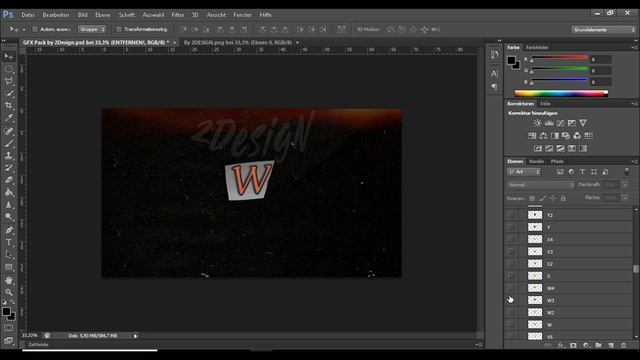The image size is (640, 360).
Task: Switch to the Pfade tab
Action: (x=557, y=162)
